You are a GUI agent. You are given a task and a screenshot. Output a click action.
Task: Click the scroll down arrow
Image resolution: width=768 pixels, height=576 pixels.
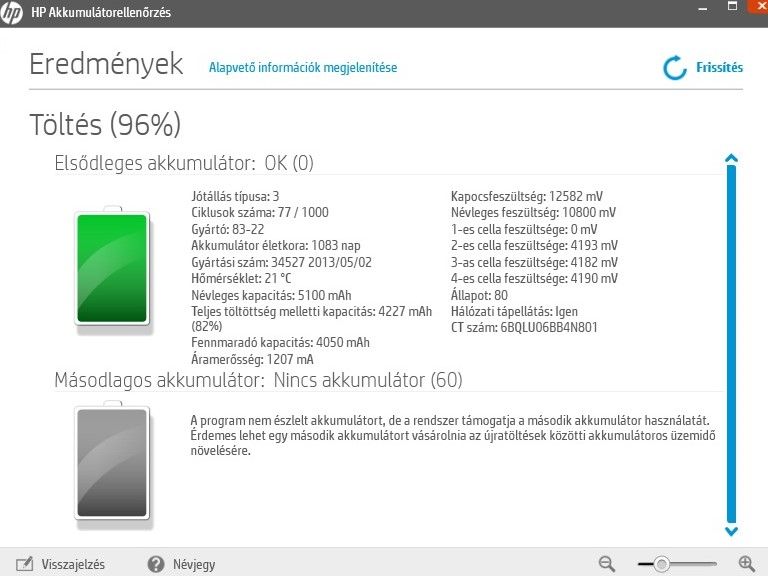(x=731, y=531)
